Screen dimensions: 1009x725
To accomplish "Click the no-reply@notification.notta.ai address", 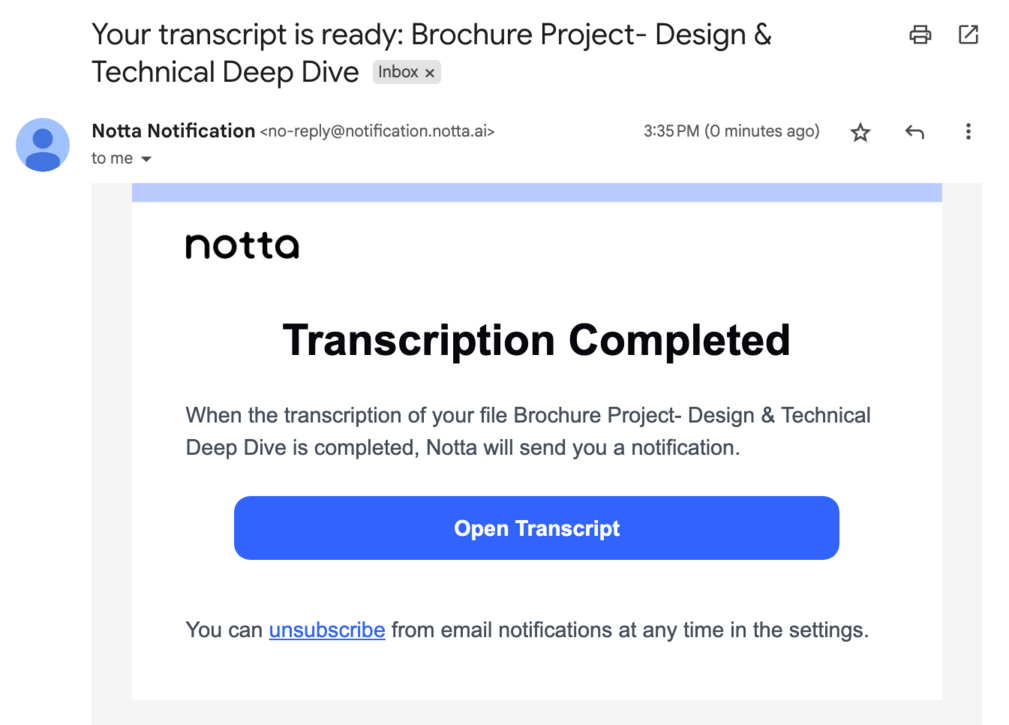I will pyautogui.click(x=377, y=131).
